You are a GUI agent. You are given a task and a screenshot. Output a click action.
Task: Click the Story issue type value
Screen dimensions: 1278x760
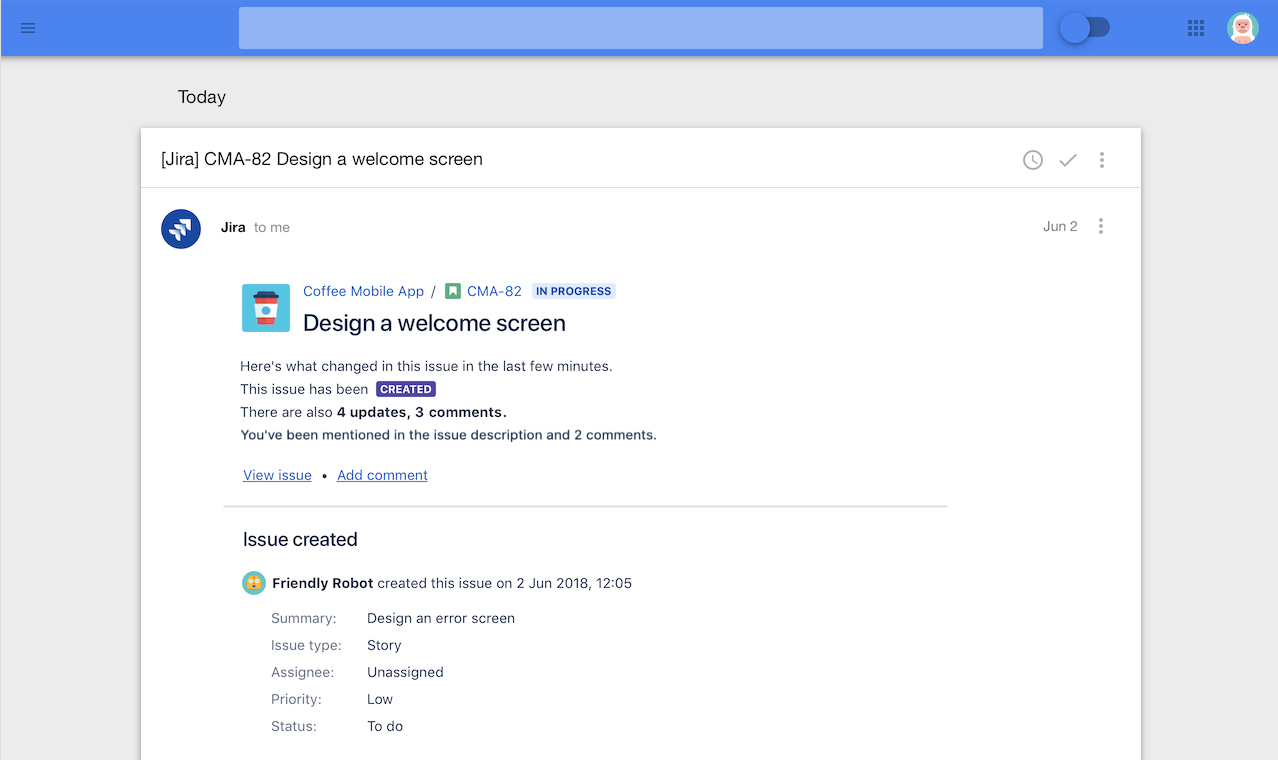(x=384, y=645)
